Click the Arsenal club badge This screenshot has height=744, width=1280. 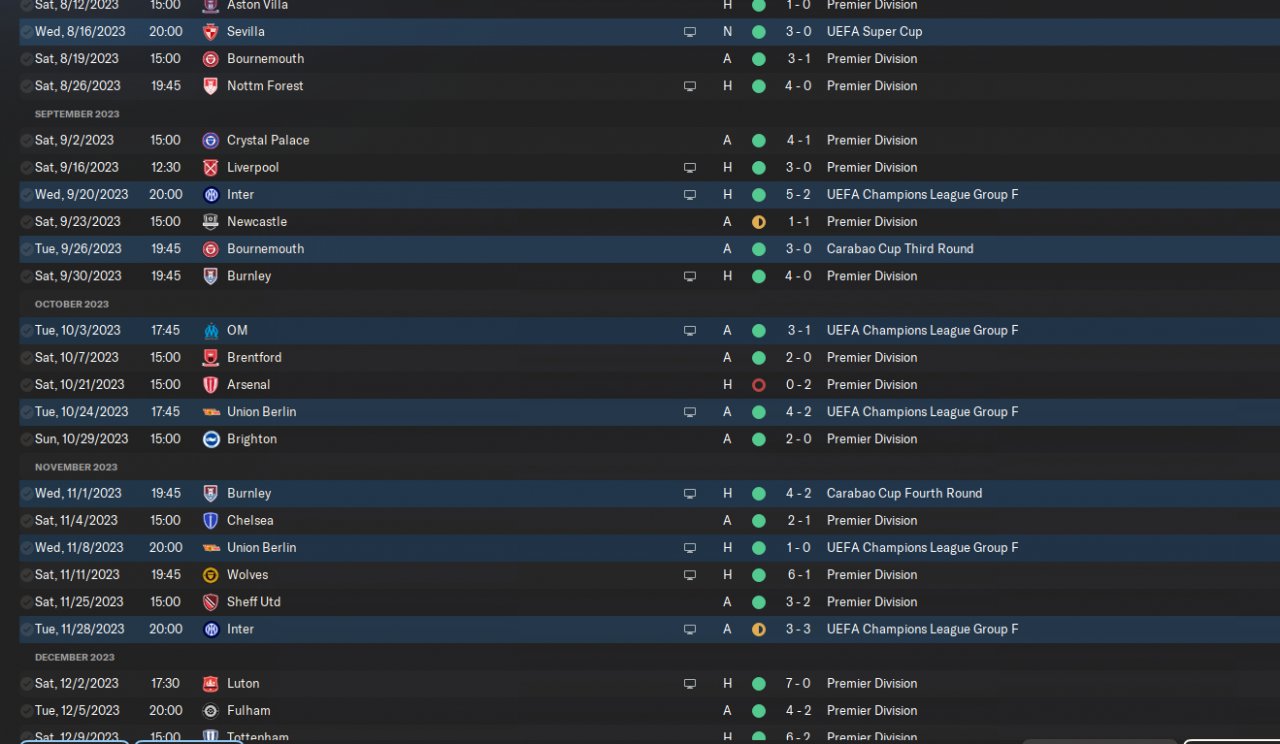(210, 385)
